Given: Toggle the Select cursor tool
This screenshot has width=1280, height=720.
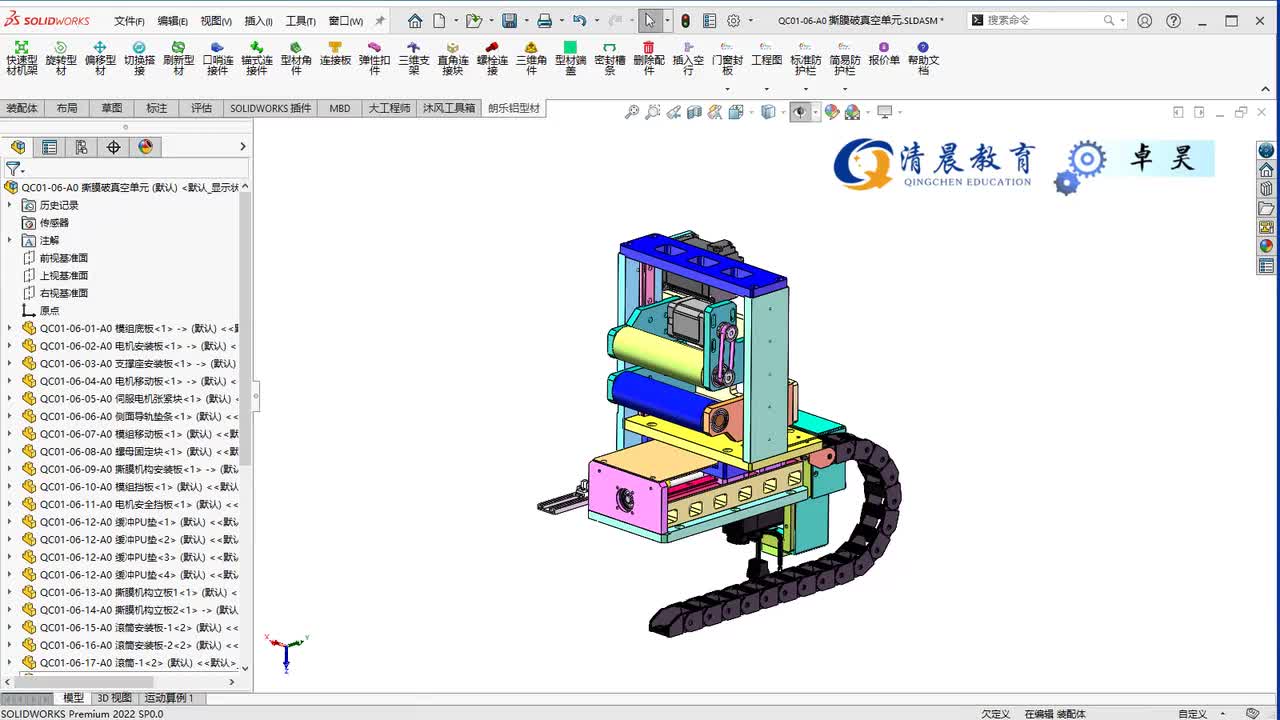Looking at the screenshot, I should click(x=650, y=20).
